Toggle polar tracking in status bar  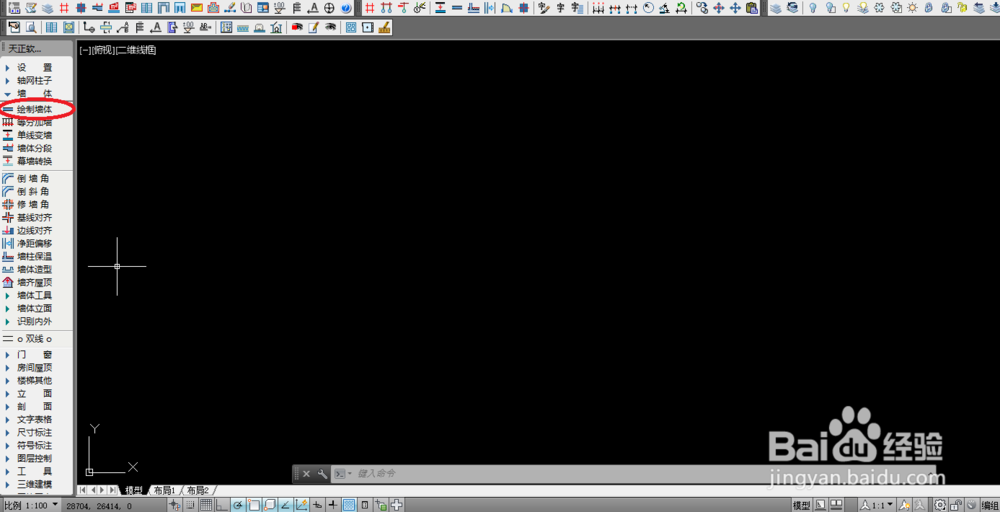point(238,505)
